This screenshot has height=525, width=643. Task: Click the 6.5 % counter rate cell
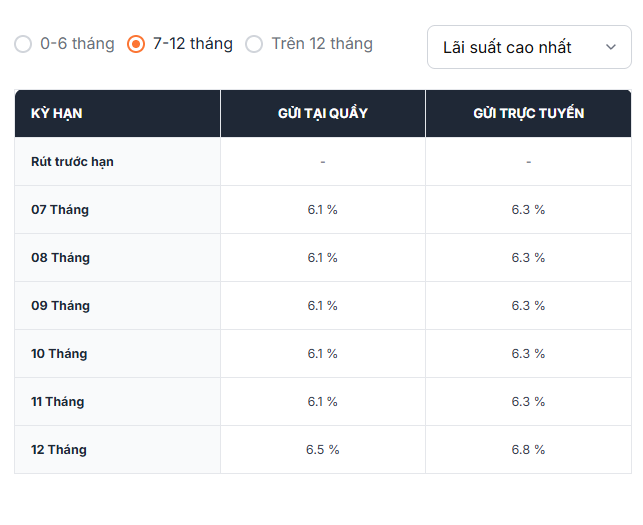point(323,450)
